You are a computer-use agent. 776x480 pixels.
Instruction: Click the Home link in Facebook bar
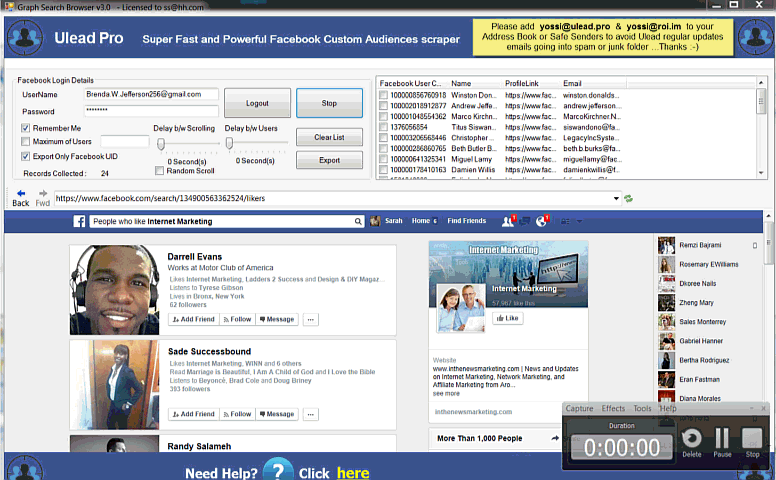pos(421,221)
